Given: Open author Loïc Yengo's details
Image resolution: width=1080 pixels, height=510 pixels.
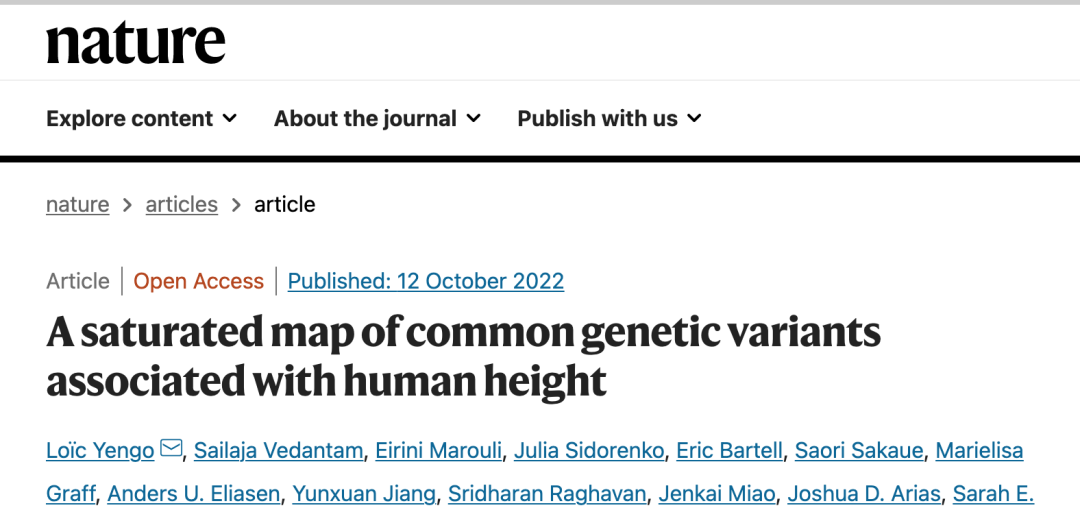Looking at the screenshot, I should (101, 451).
